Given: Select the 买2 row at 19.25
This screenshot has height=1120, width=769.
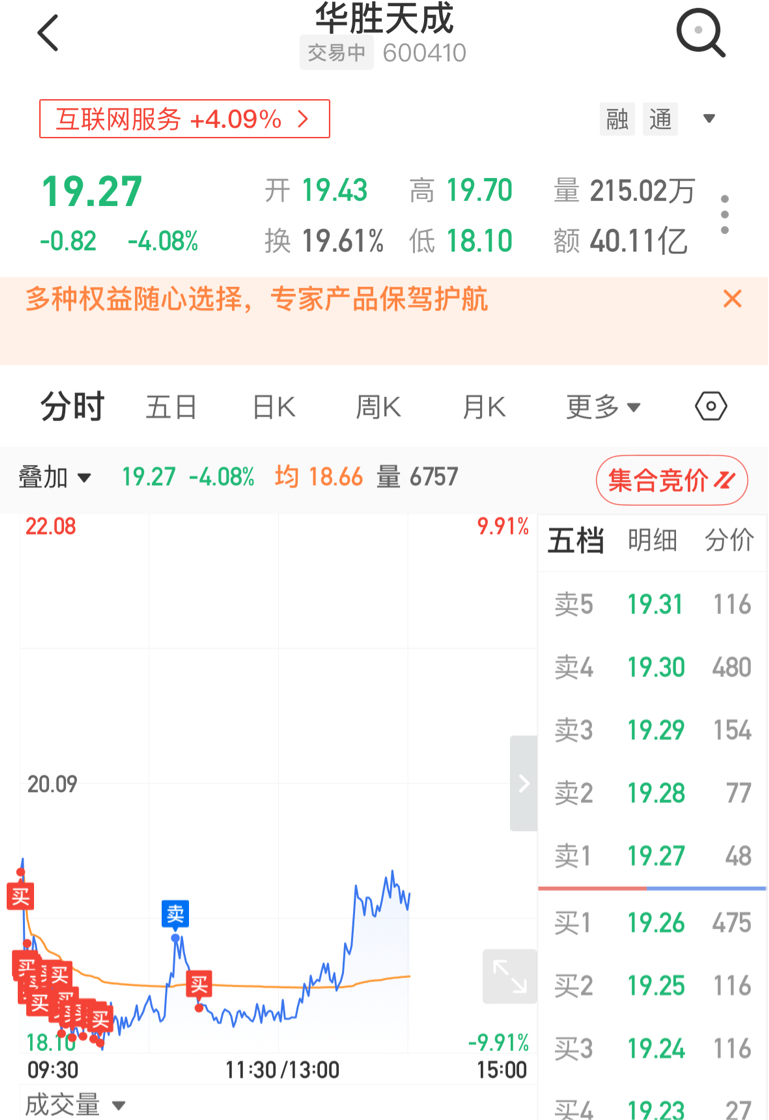Looking at the screenshot, I should click(x=653, y=986).
